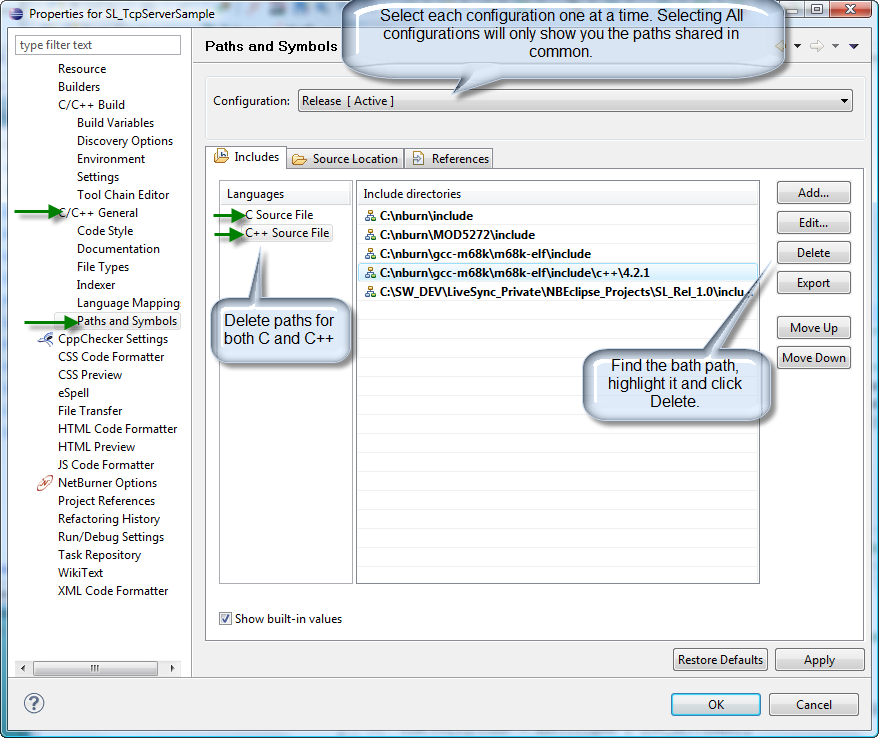Click the help question mark icon
Screen dimensions: 879x738
coord(34,703)
